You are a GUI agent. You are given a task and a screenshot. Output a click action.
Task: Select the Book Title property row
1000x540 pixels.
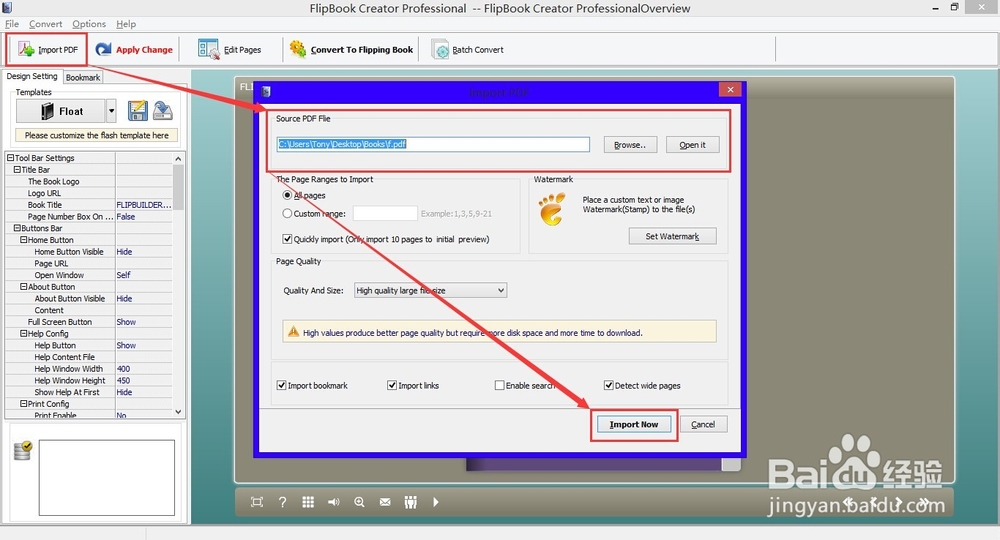(x=89, y=205)
